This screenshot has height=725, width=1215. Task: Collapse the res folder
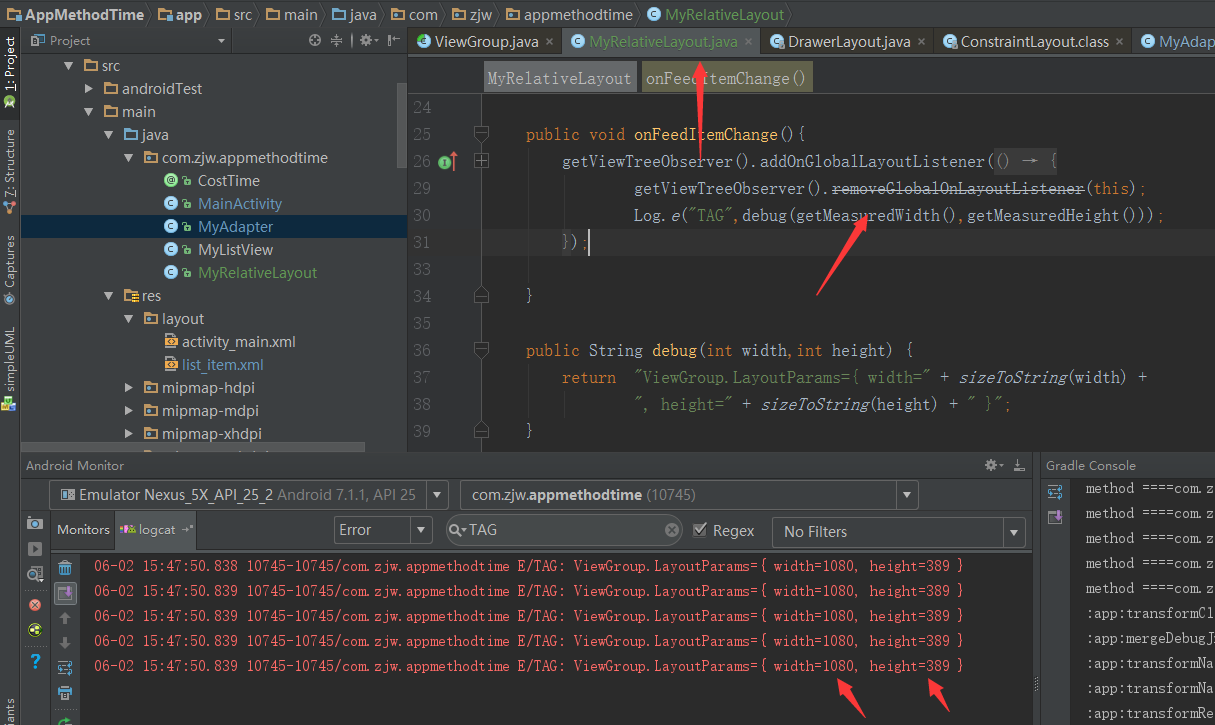click(109, 296)
